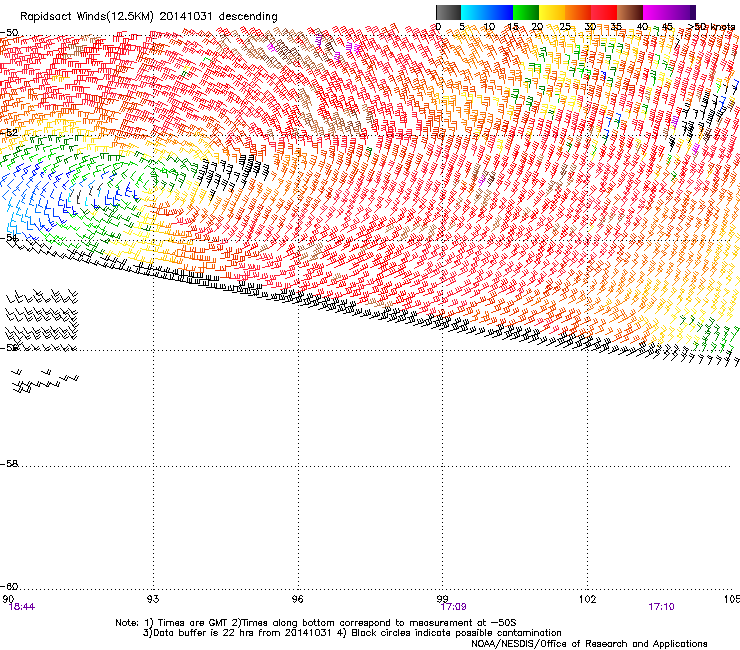The height and width of the screenshot is (650, 740).
Task: Click the 102 longitude axis label
Action: point(587,599)
